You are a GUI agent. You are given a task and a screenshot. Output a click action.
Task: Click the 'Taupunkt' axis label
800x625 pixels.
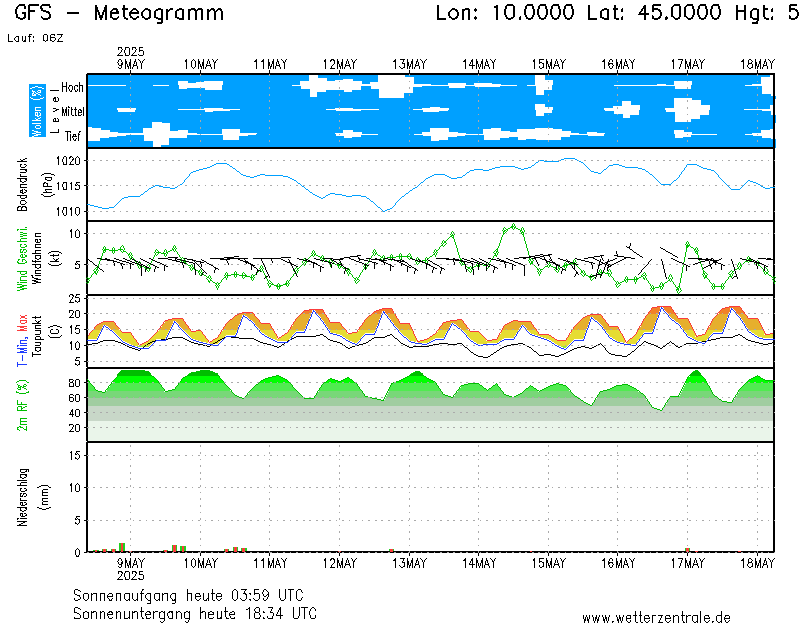tap(36, 336)
